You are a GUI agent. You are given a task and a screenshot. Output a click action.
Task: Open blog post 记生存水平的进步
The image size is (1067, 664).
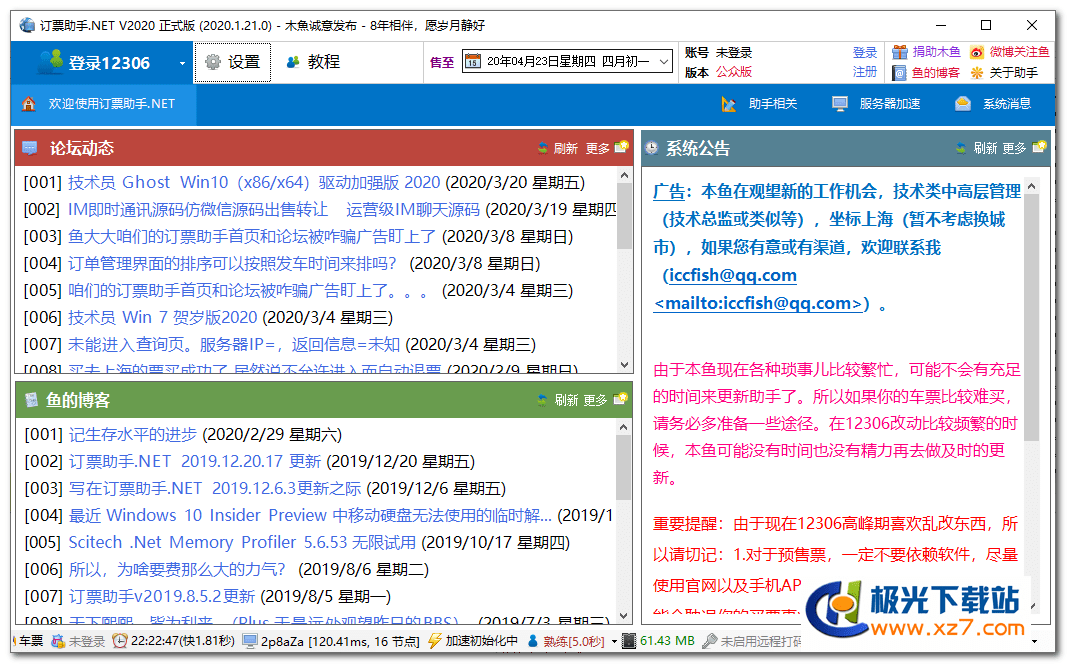click(x=133, y=434)
